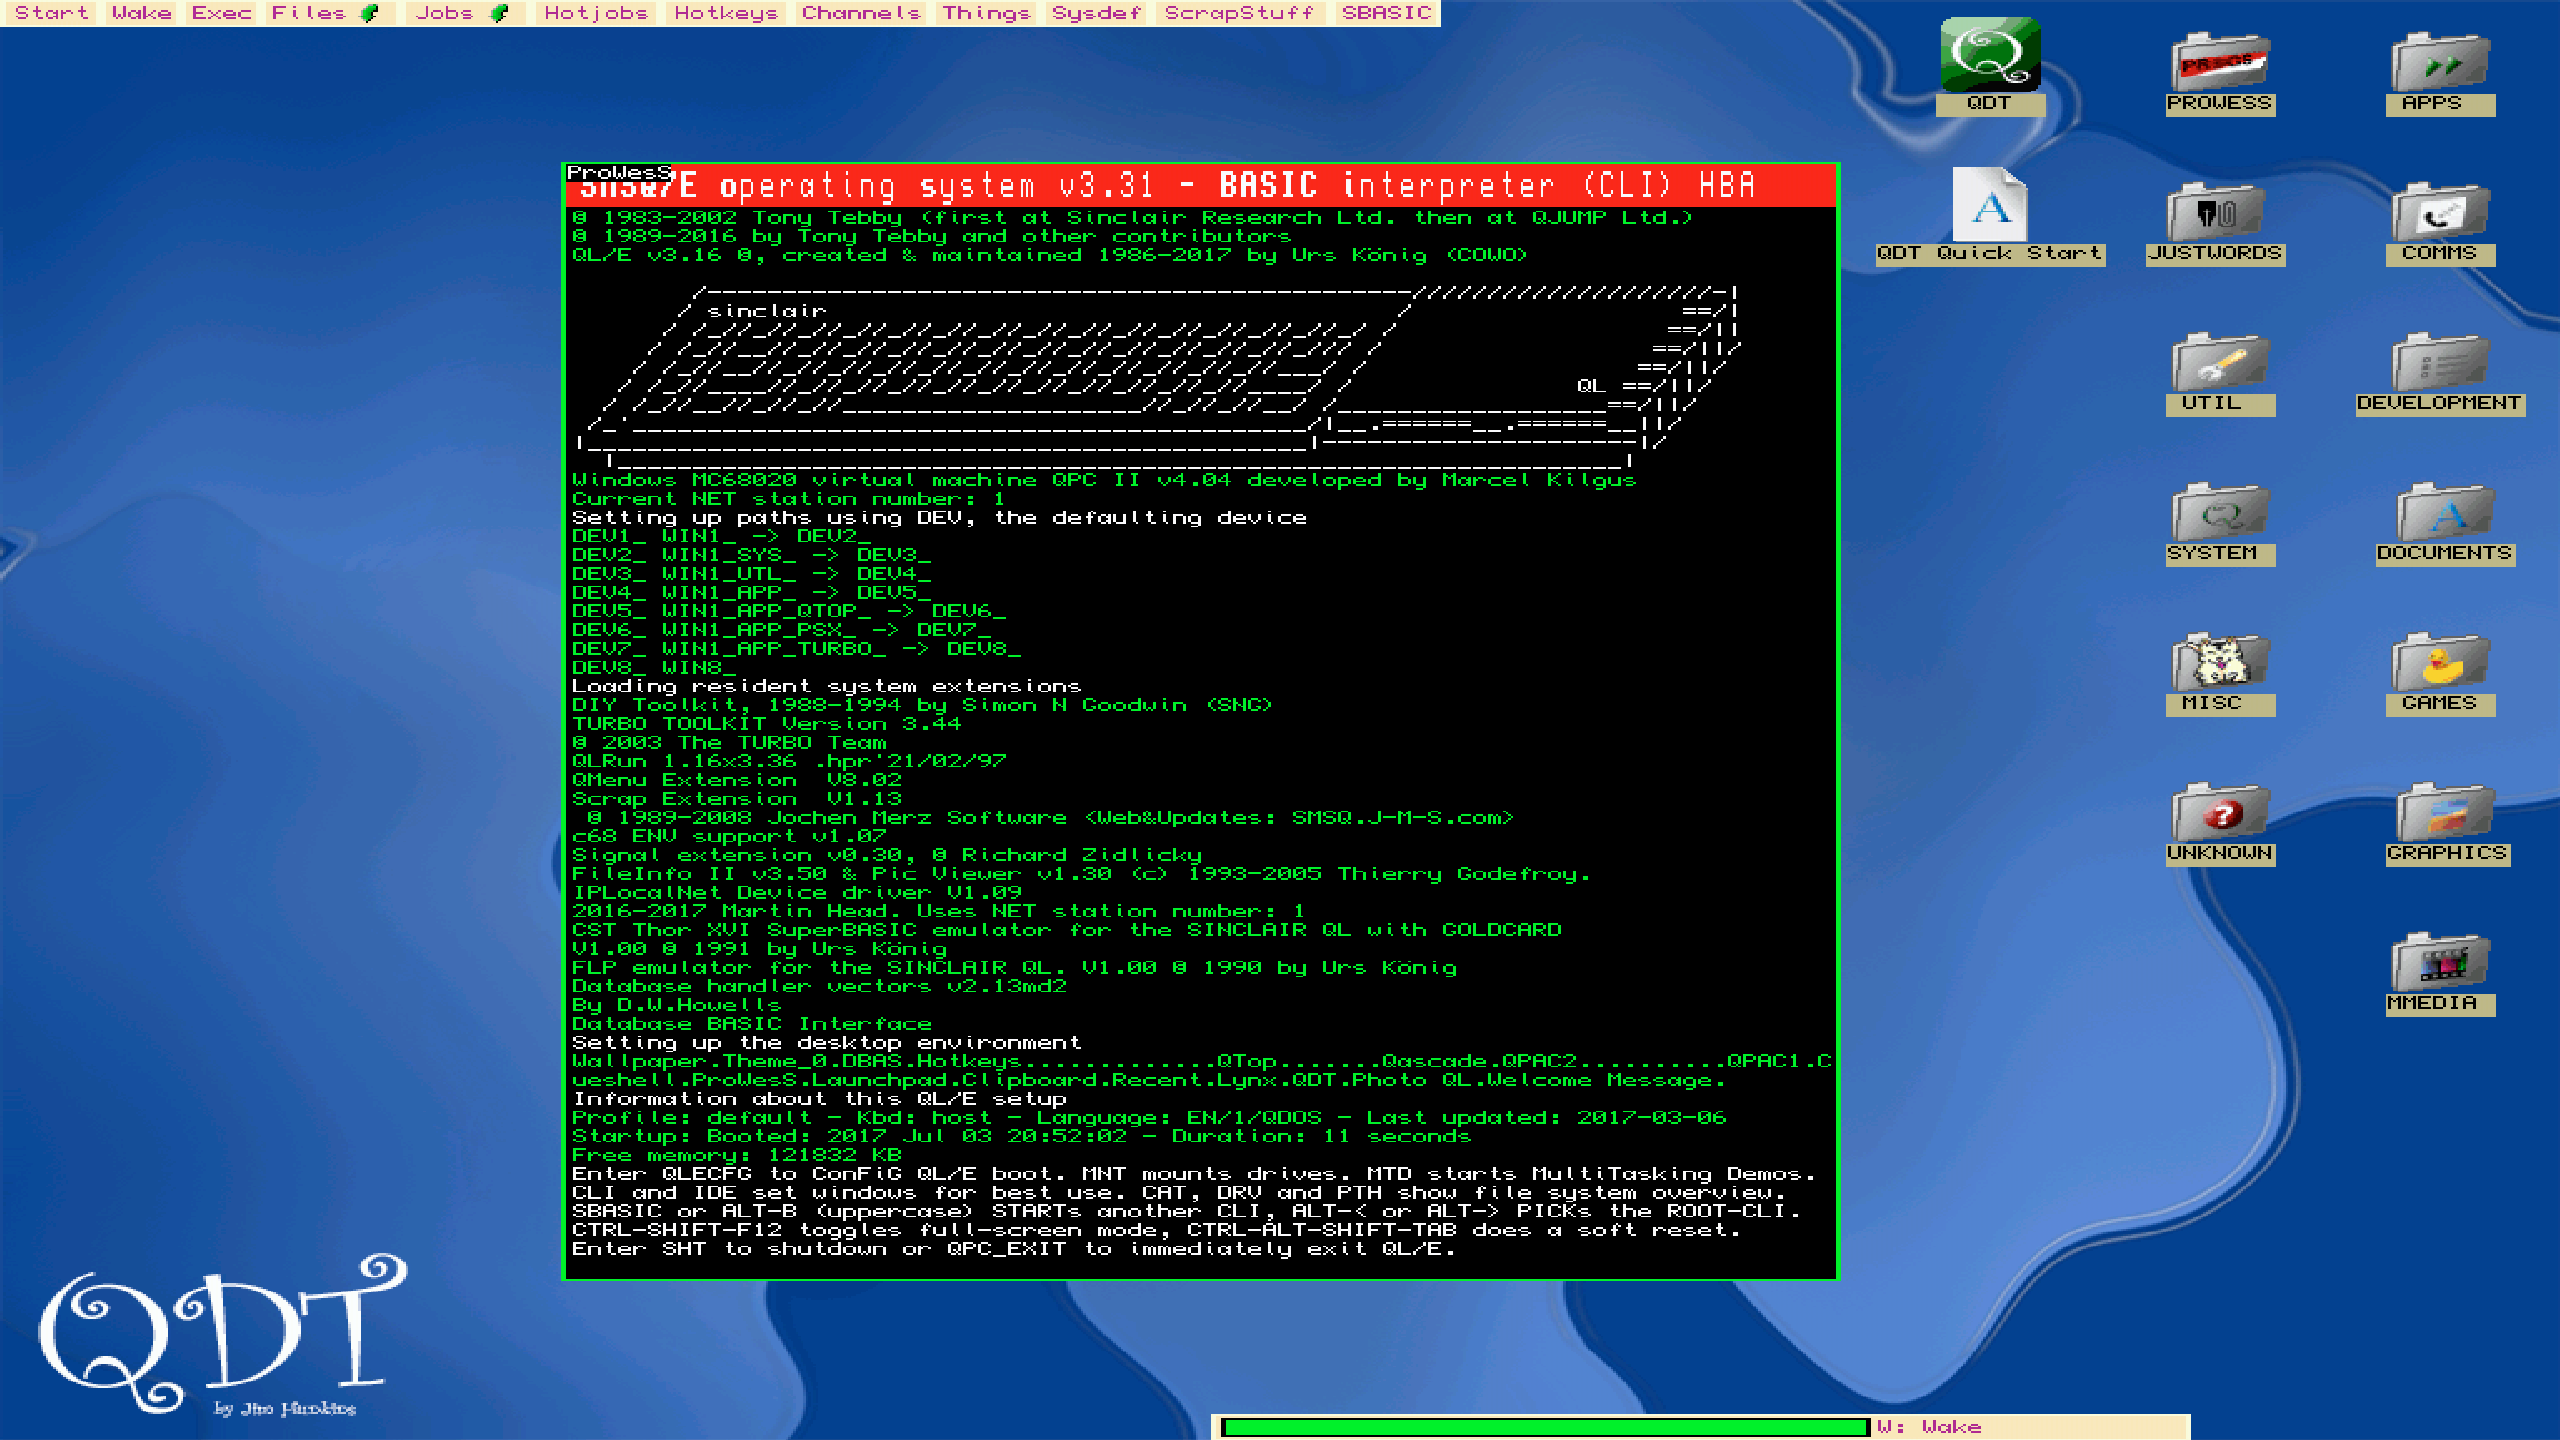Open the Files menu
The image size is (2560, 1440).
pyautogui.click(x=309, y=13)
